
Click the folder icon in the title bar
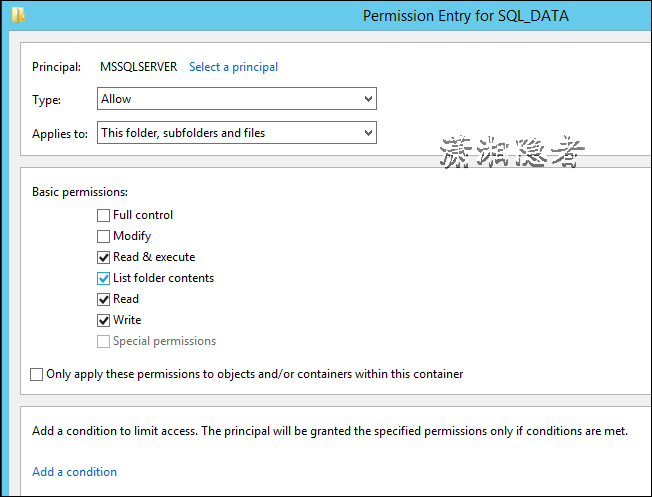click(x=18, y=15)
